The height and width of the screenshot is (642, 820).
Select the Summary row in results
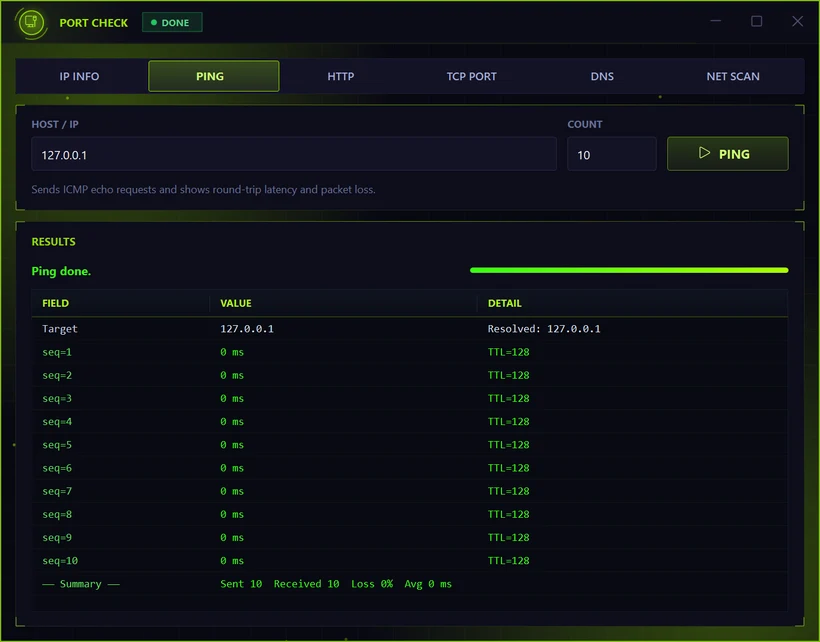coord(409,584)
